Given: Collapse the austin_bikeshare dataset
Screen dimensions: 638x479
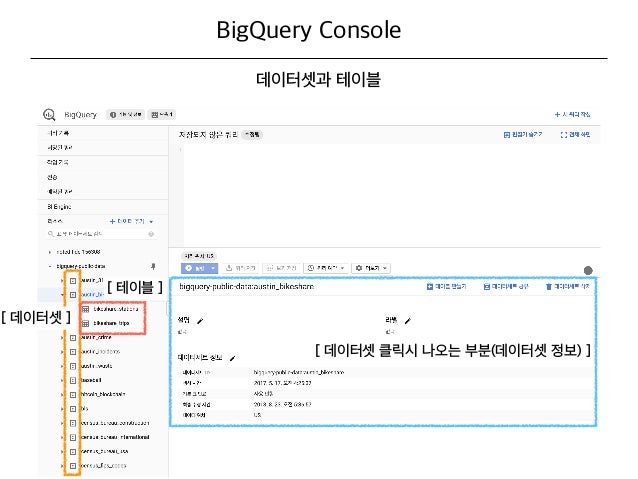Looking at the screenshot, I should pyautogui.click(x=62, y=294).
